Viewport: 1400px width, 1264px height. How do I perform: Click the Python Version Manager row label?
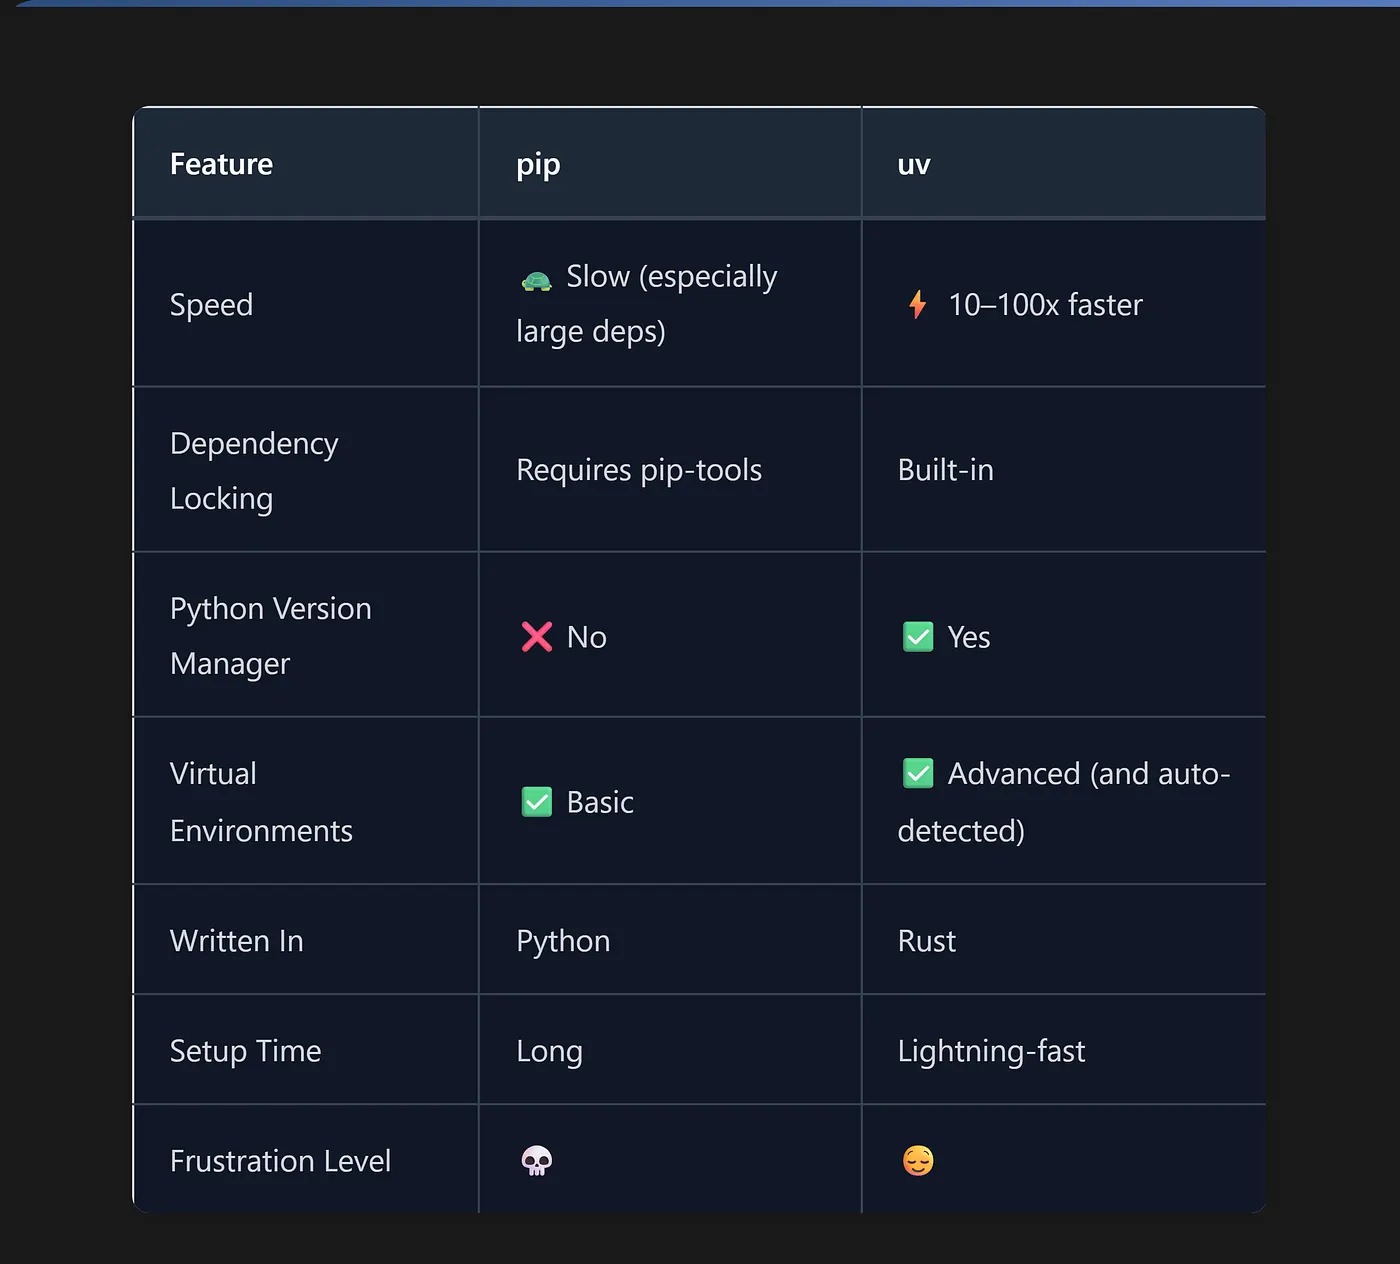click(x=270, y=636)
